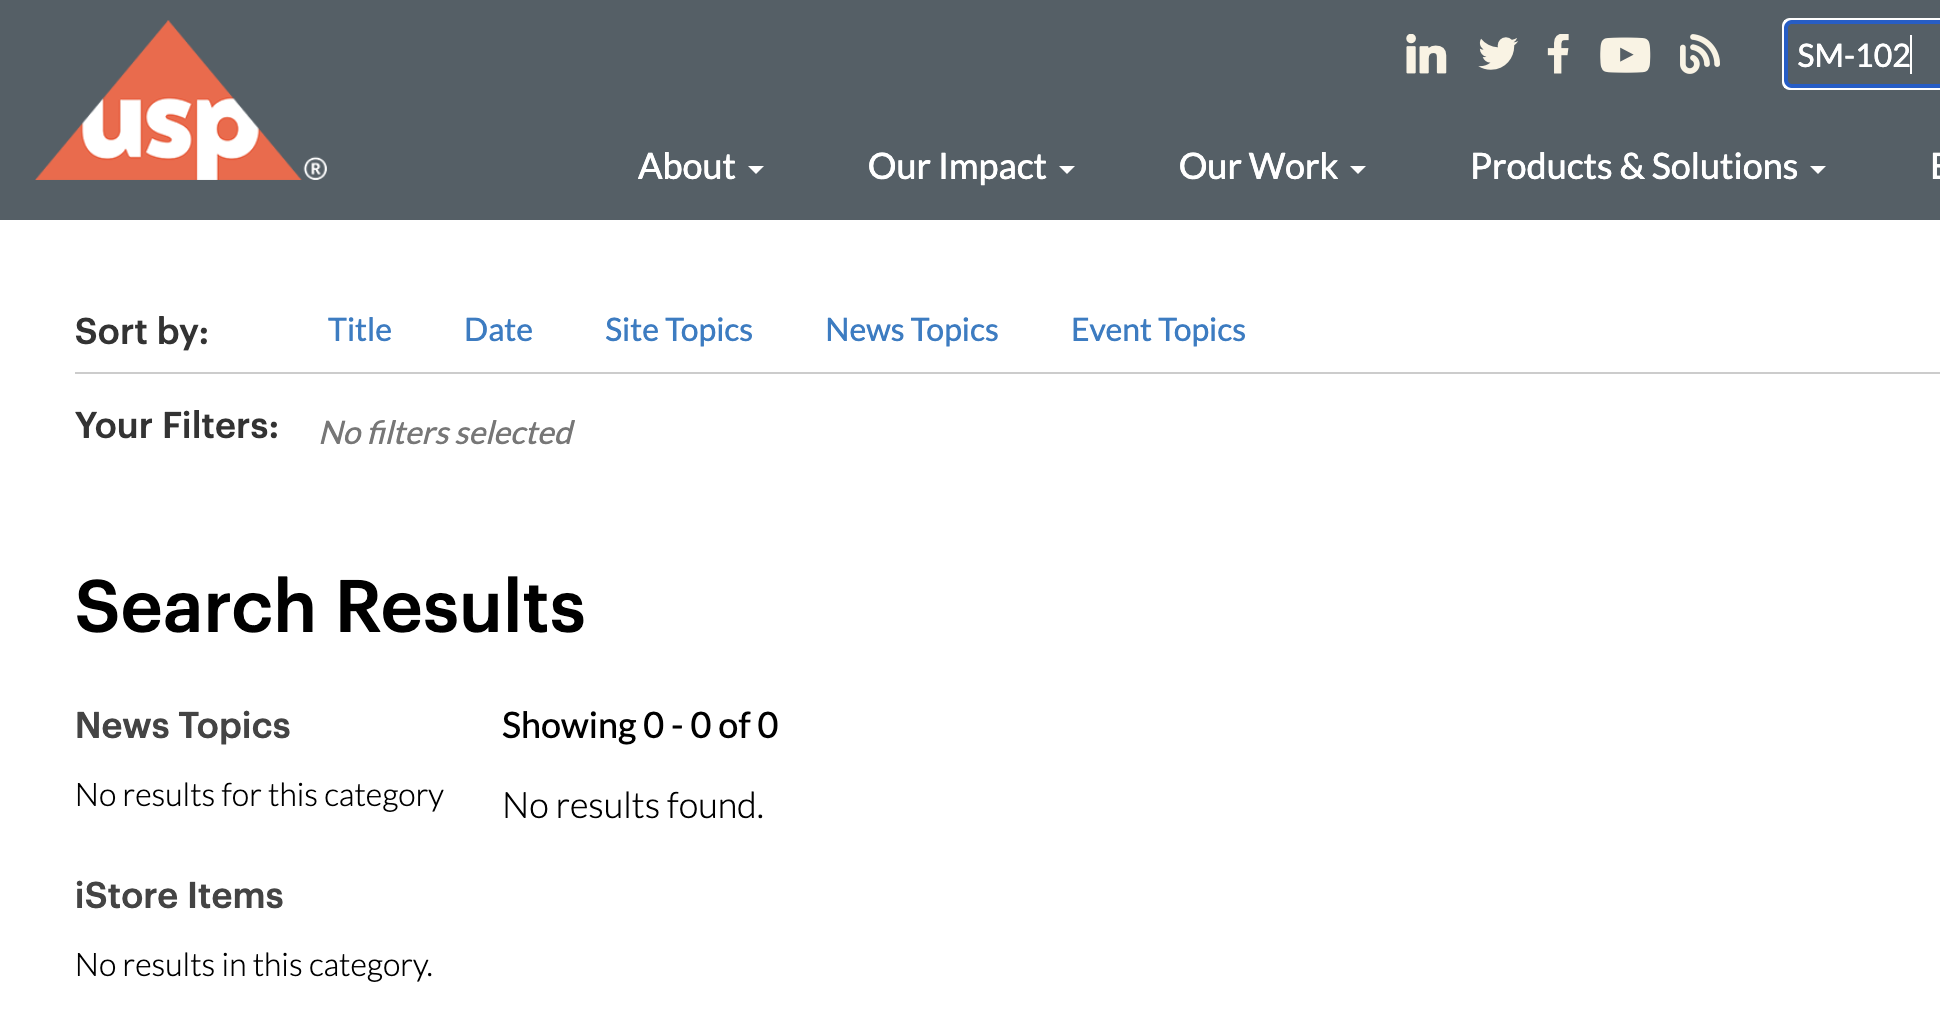Click the News Topics category heading
This screenshot has width=1940, height=1018.
[183, 725]
